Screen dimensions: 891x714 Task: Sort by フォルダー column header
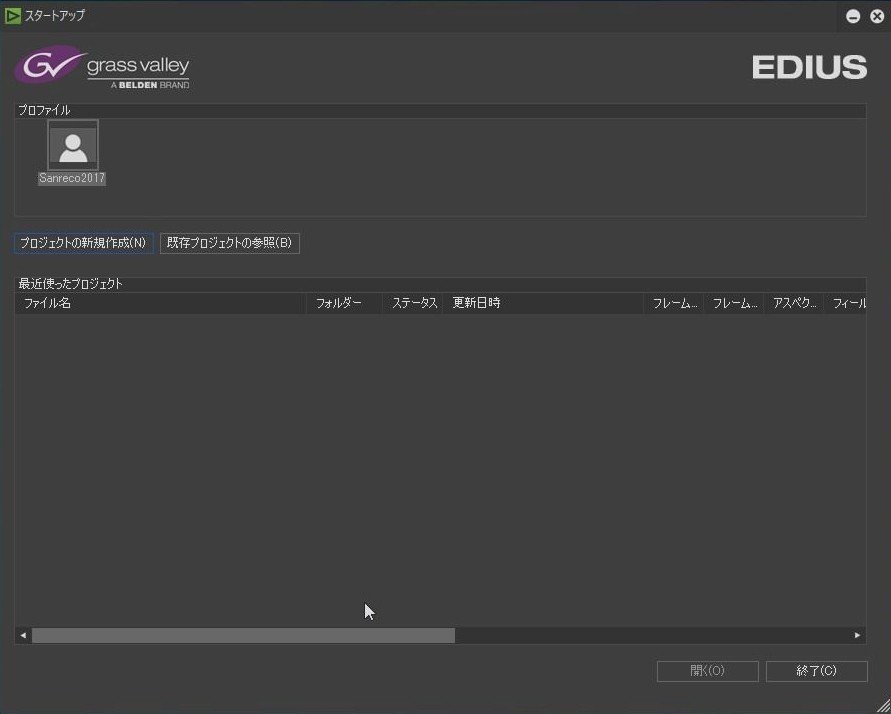pos(344,303)
